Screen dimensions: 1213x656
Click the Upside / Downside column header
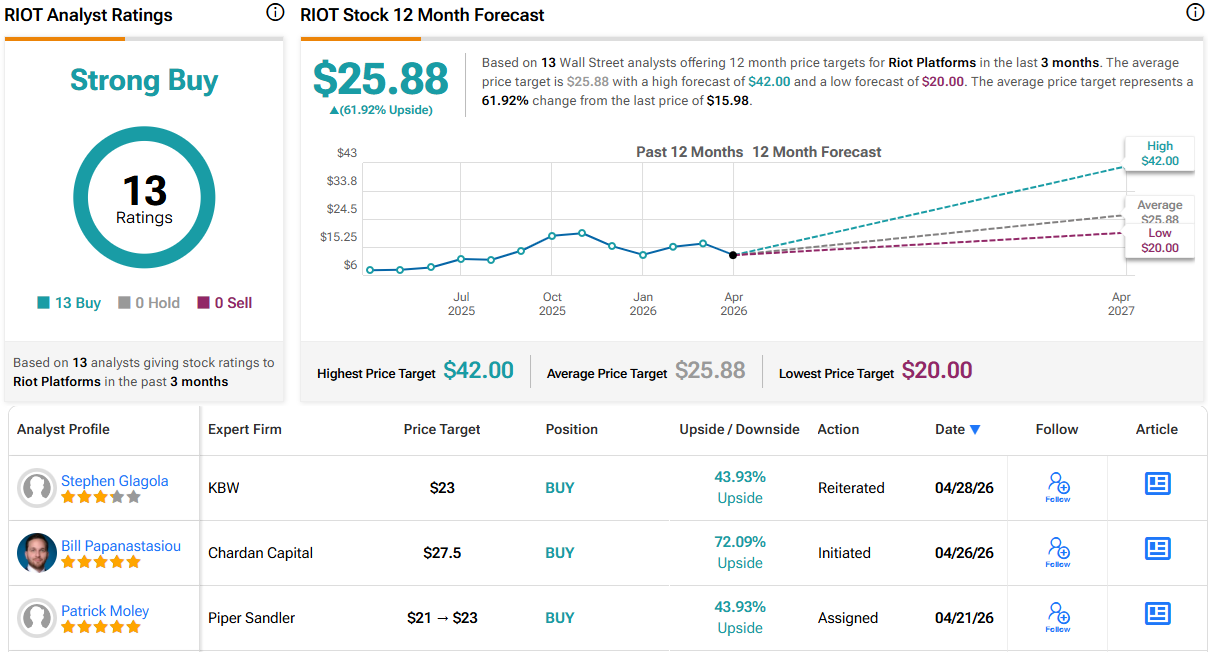[739, 429]
